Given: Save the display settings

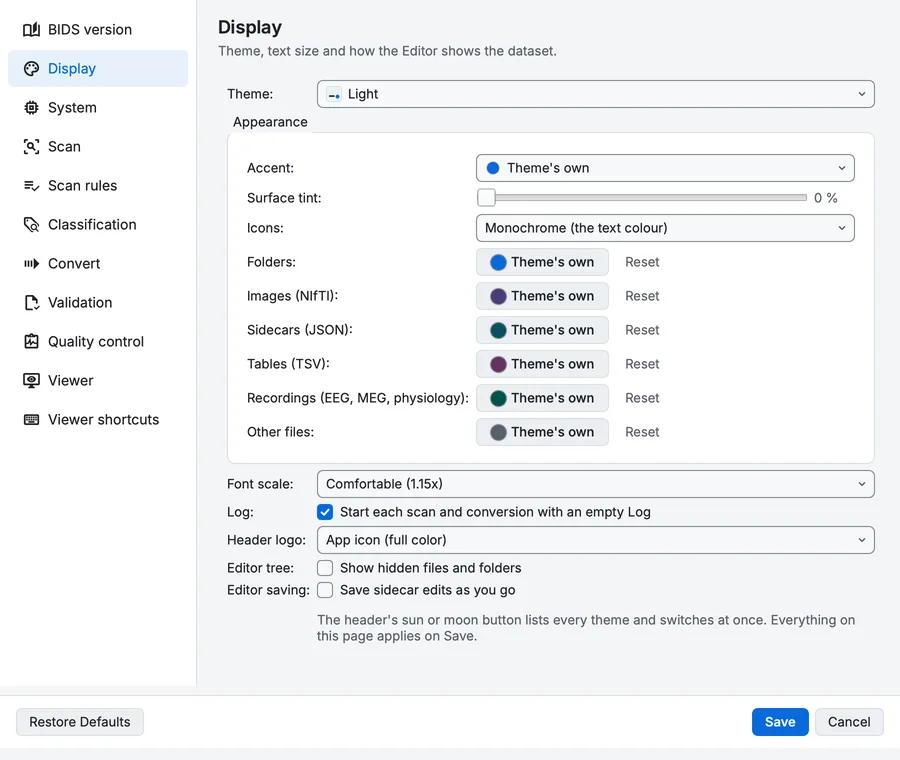Looking at the screenshot, I should coord(780,722).
